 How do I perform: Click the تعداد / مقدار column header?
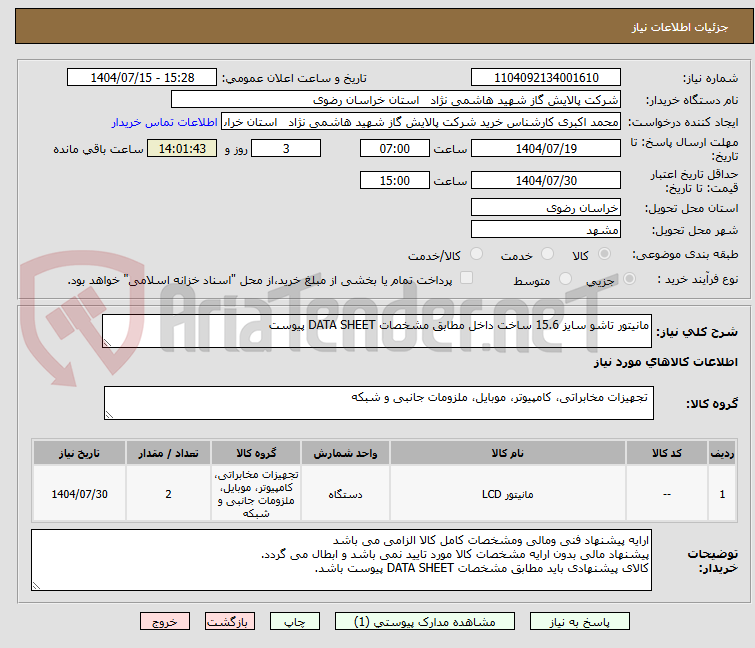pos(168,453)
